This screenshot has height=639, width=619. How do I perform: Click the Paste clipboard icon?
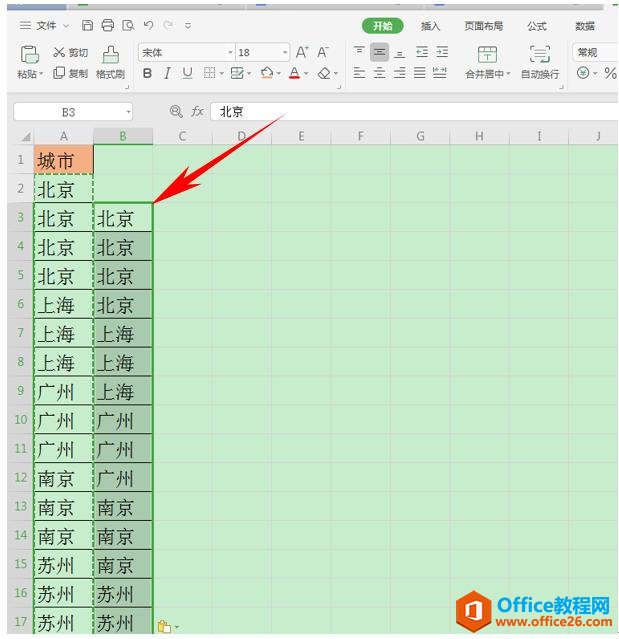click(29, 54)
